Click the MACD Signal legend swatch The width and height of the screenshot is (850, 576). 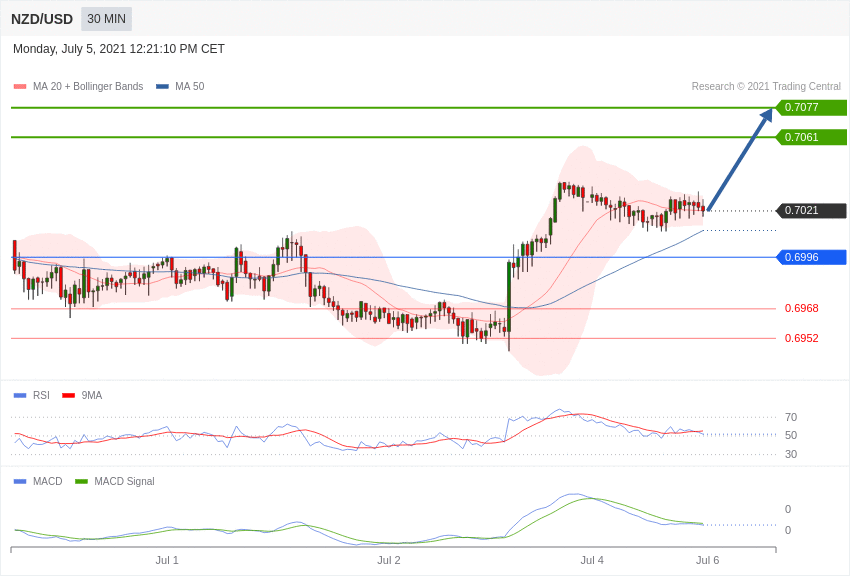coord(81,481)
